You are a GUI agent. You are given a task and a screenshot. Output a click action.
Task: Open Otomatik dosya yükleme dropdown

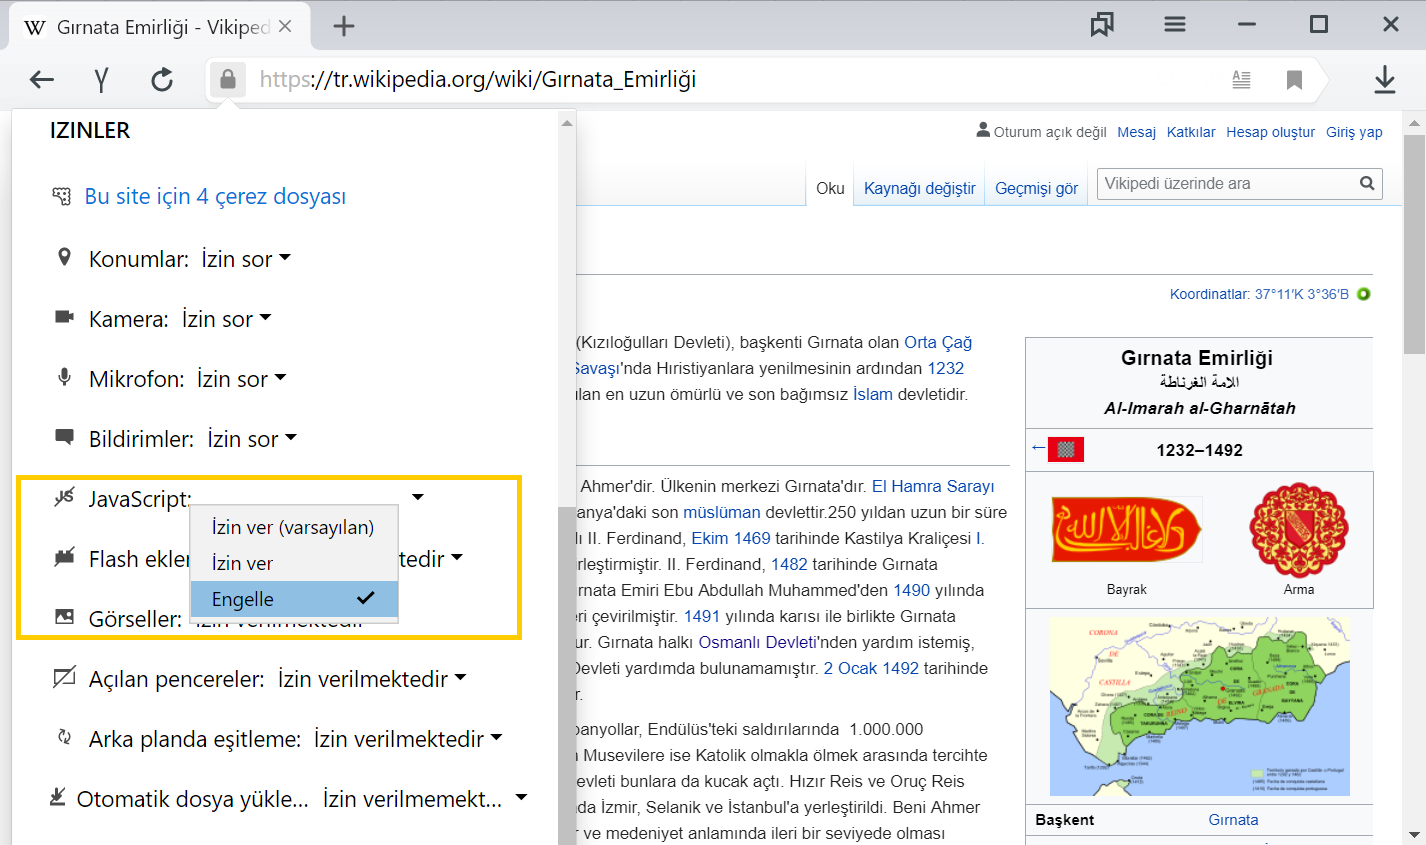[x=424, y=799]
